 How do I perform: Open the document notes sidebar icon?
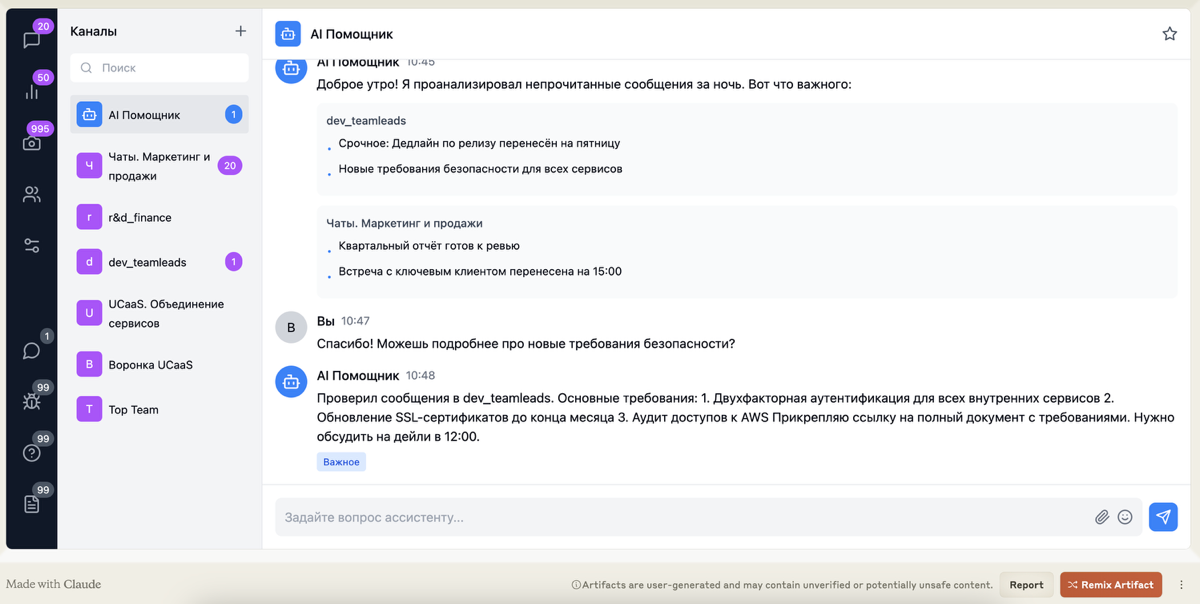(32, 504)
